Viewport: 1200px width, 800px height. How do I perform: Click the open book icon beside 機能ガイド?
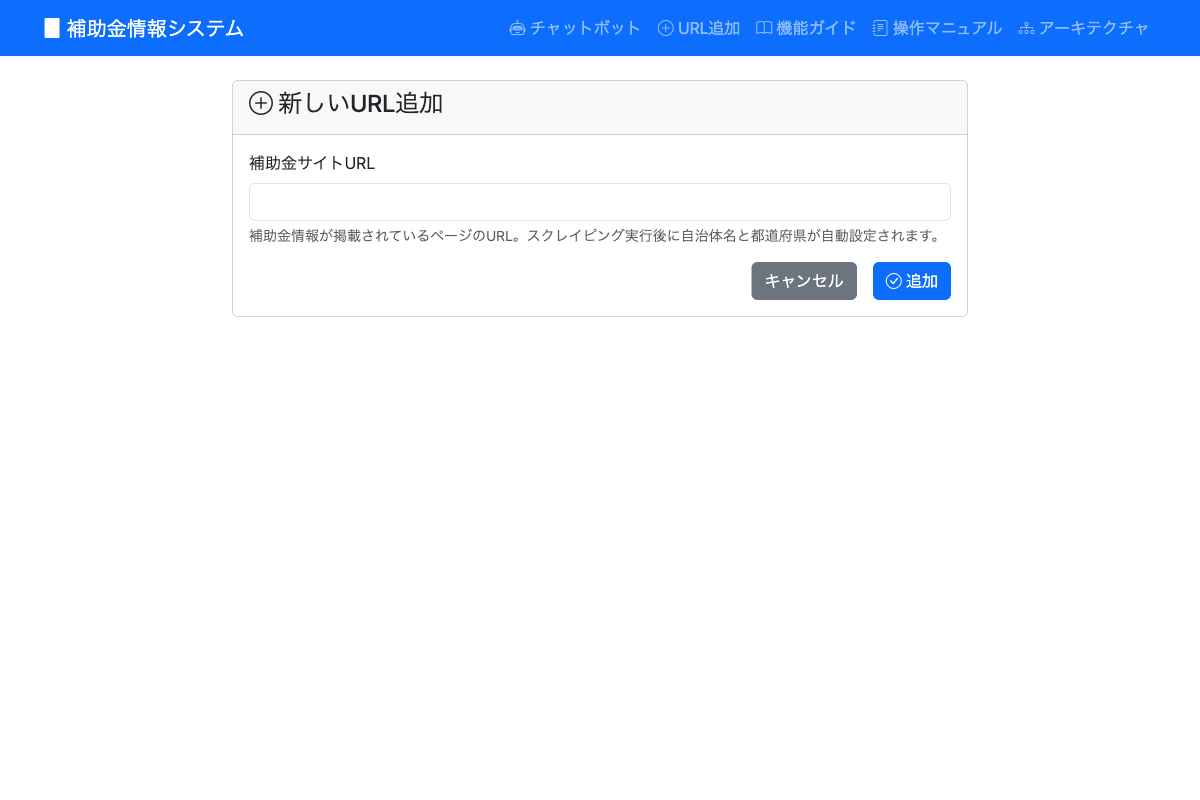pyautogui.click(x=764, y=28)
